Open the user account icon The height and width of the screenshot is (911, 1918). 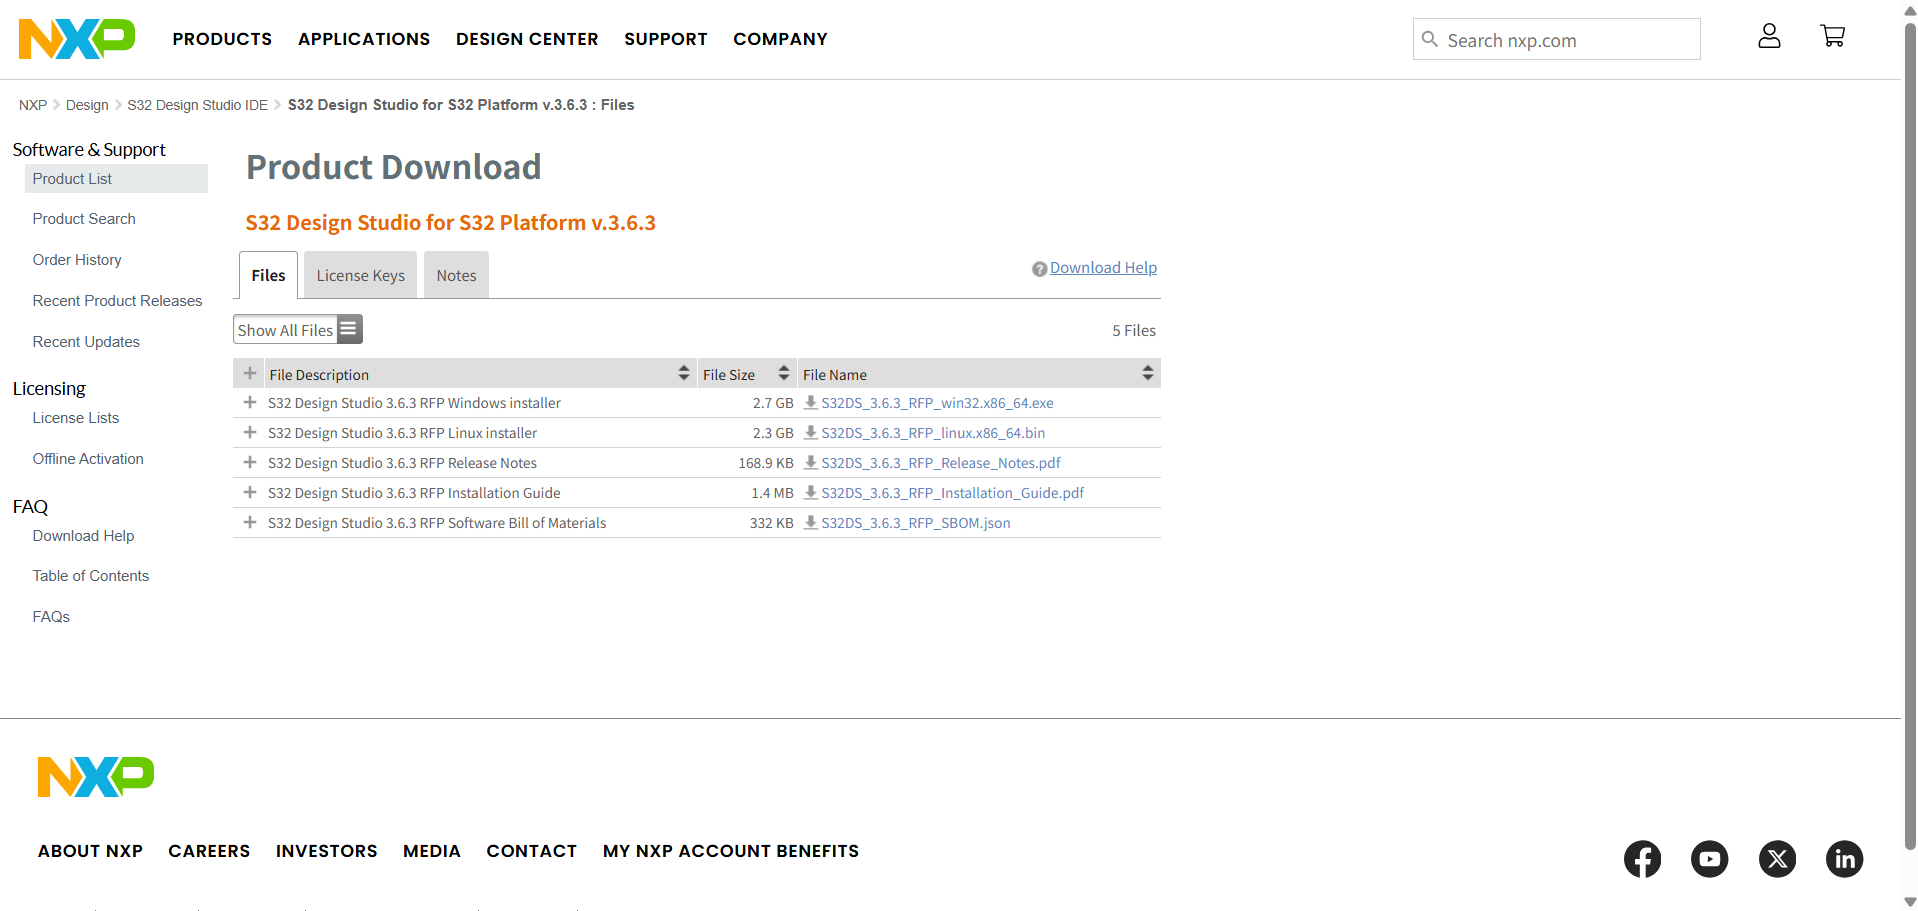[x=1769, y=37]
